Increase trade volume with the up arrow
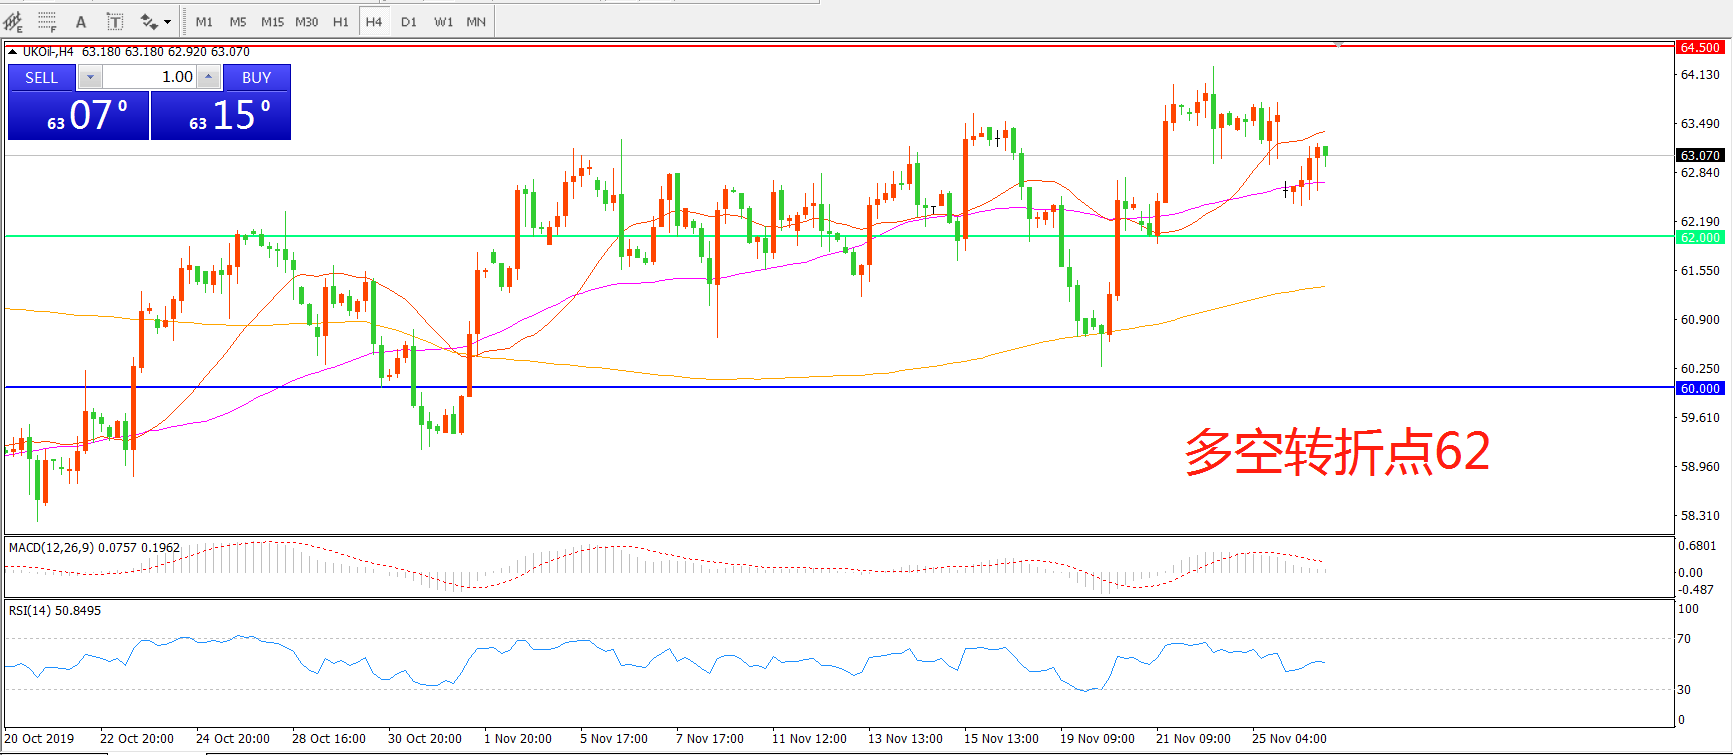 (x=208, y=77)
